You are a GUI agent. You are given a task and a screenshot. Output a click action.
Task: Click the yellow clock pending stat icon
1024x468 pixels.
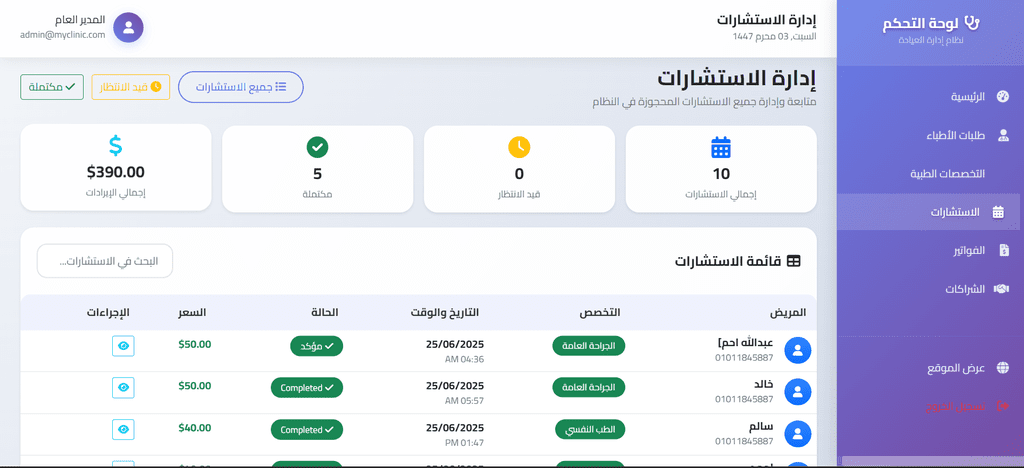[519, 147]
